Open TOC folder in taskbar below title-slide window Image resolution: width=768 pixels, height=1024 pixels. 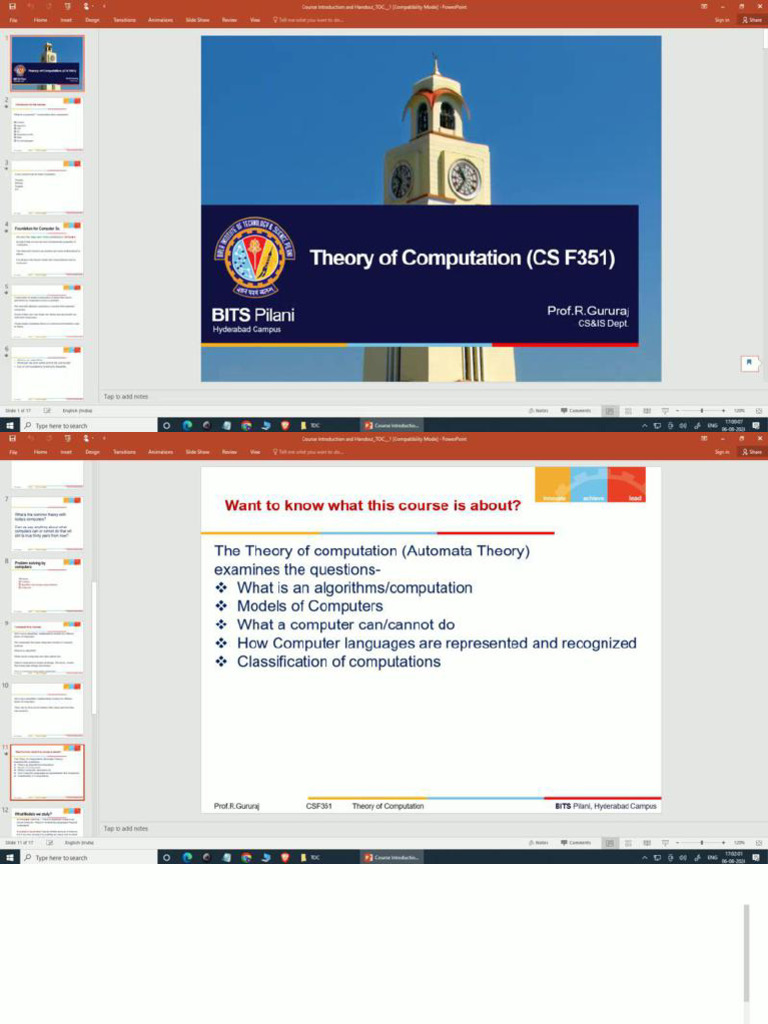click(x=310, y=425)
